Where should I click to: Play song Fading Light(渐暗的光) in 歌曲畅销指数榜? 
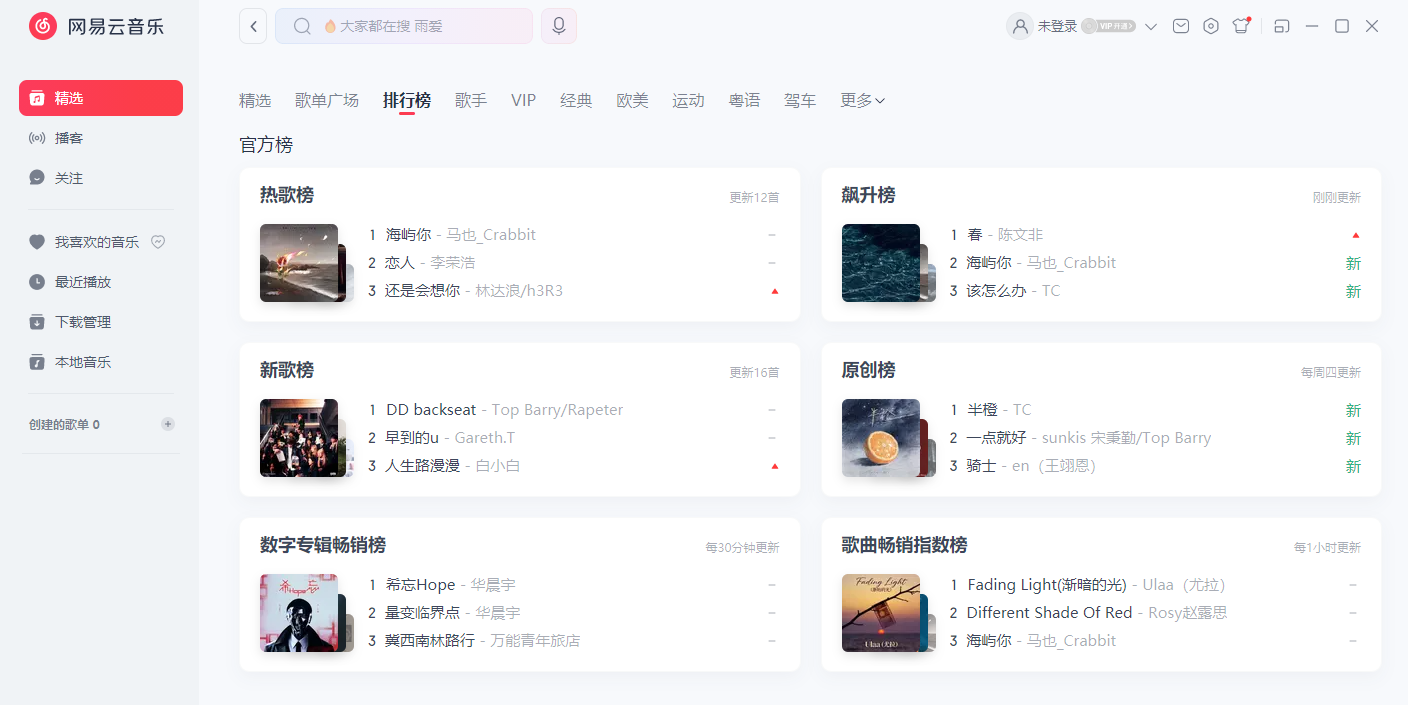pos(1047,585)
